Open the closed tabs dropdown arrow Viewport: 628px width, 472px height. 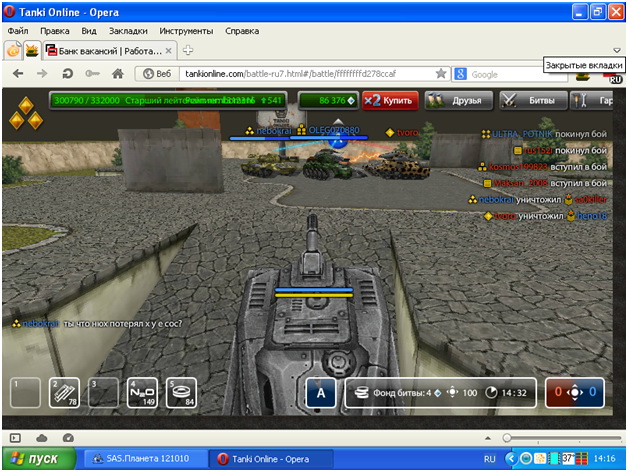click(x=617, y=50)
